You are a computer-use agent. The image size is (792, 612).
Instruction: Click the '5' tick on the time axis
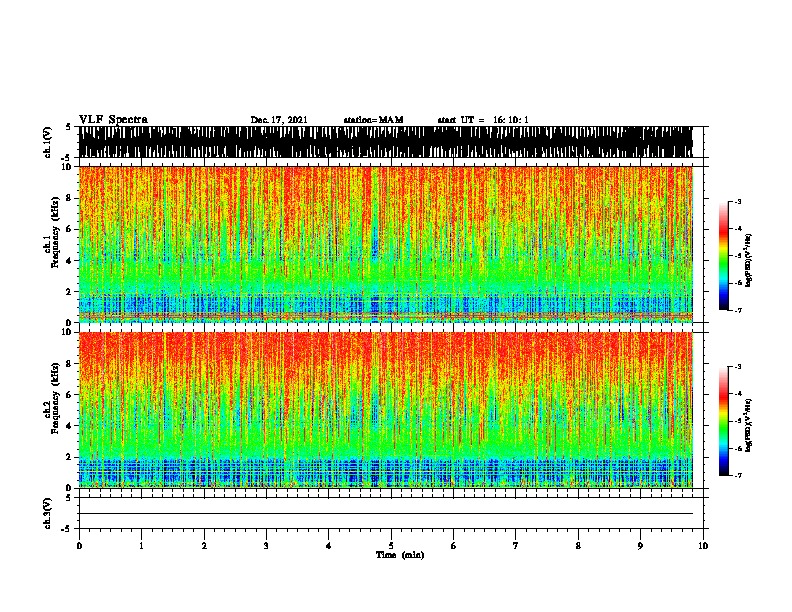[391, 546]
